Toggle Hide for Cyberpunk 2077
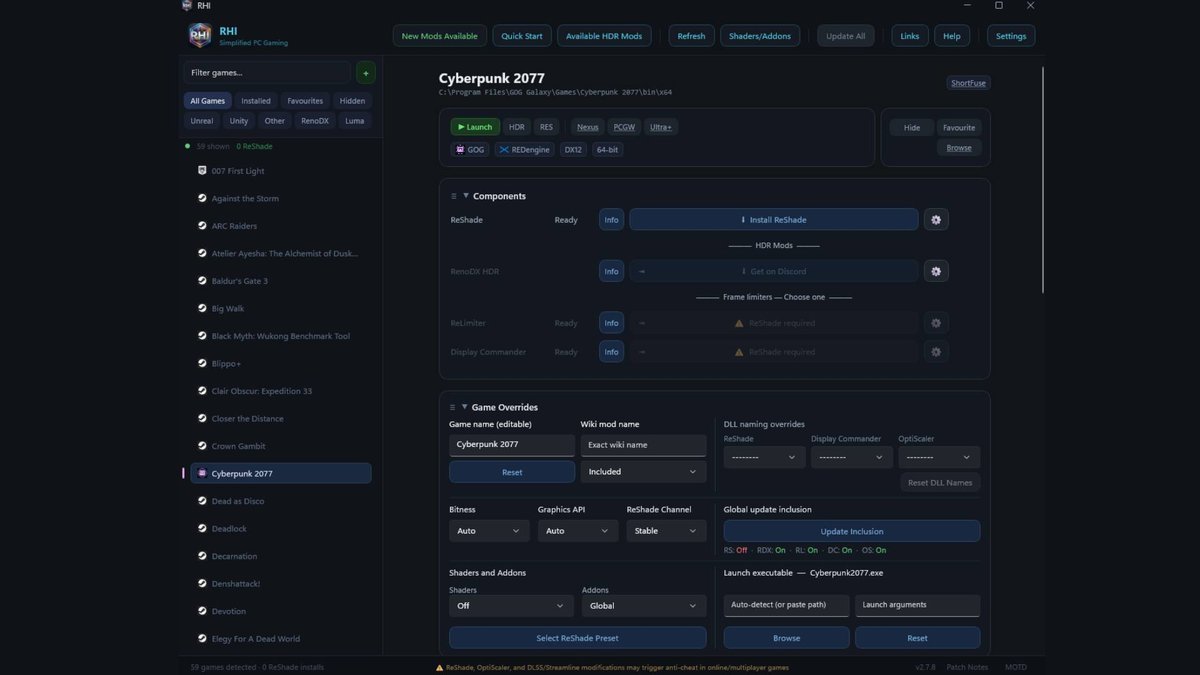Screen dimensions: 1200x675 [x=912, y=128]
